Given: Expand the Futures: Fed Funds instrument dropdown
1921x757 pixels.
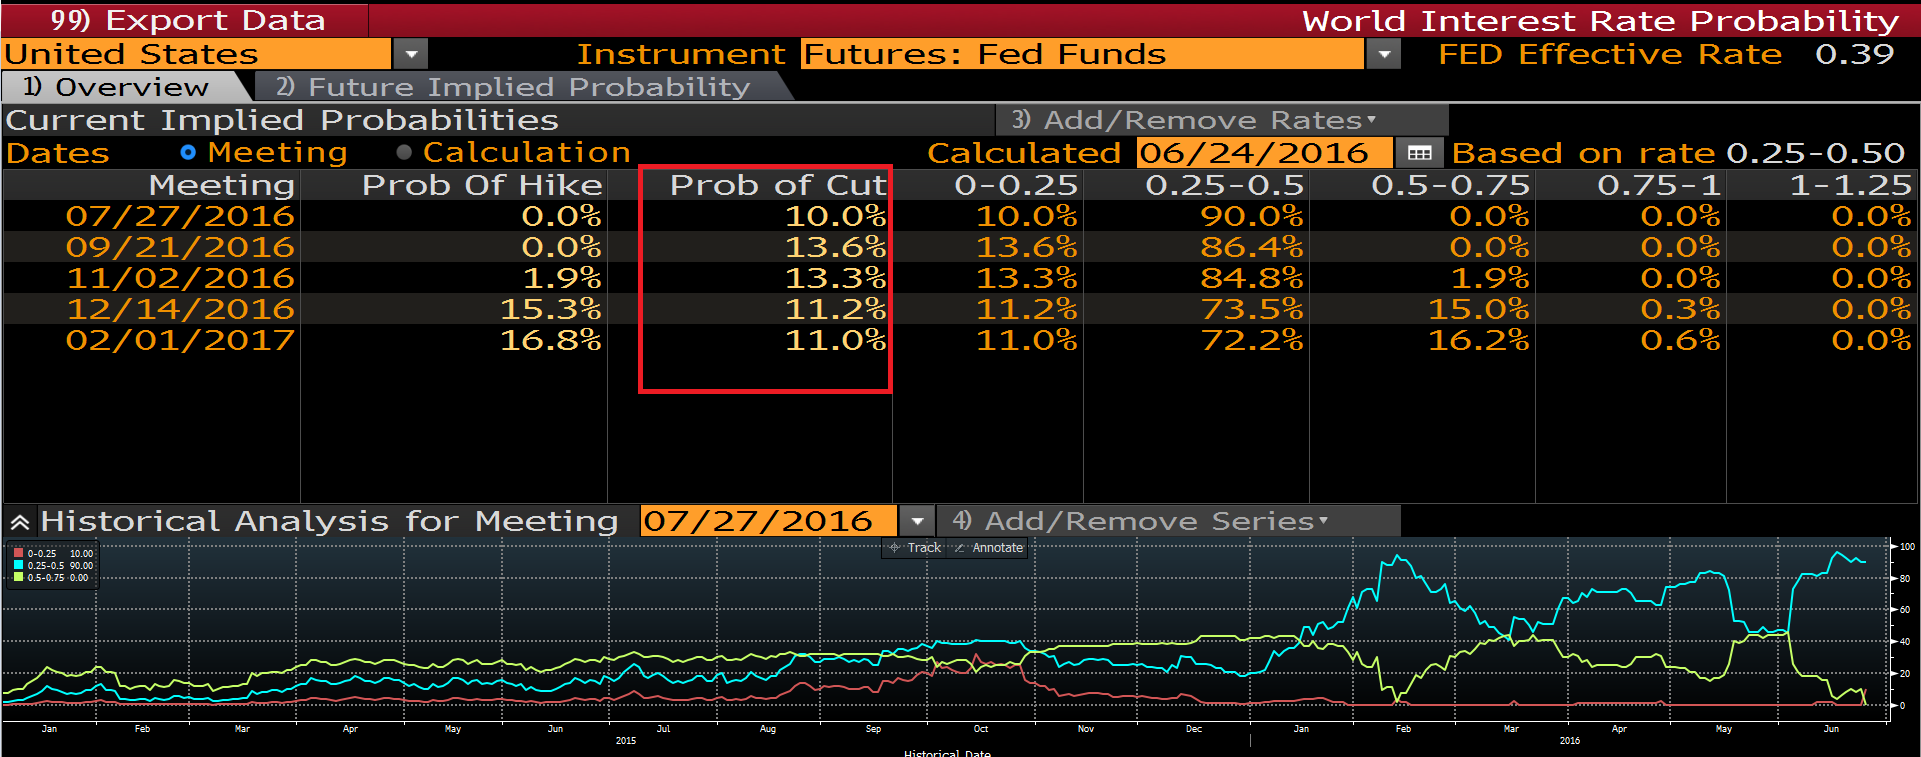Looking at the screenshot, I should (1383, 54).
